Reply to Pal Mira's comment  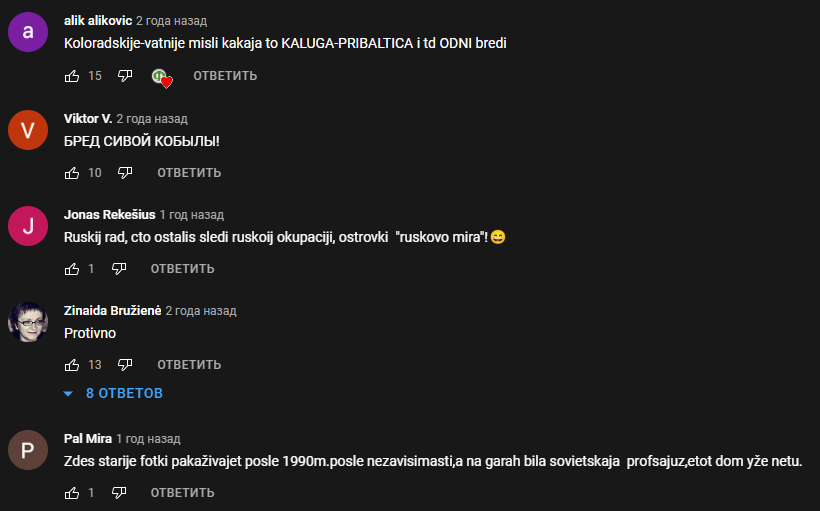[x=183, y=493]
